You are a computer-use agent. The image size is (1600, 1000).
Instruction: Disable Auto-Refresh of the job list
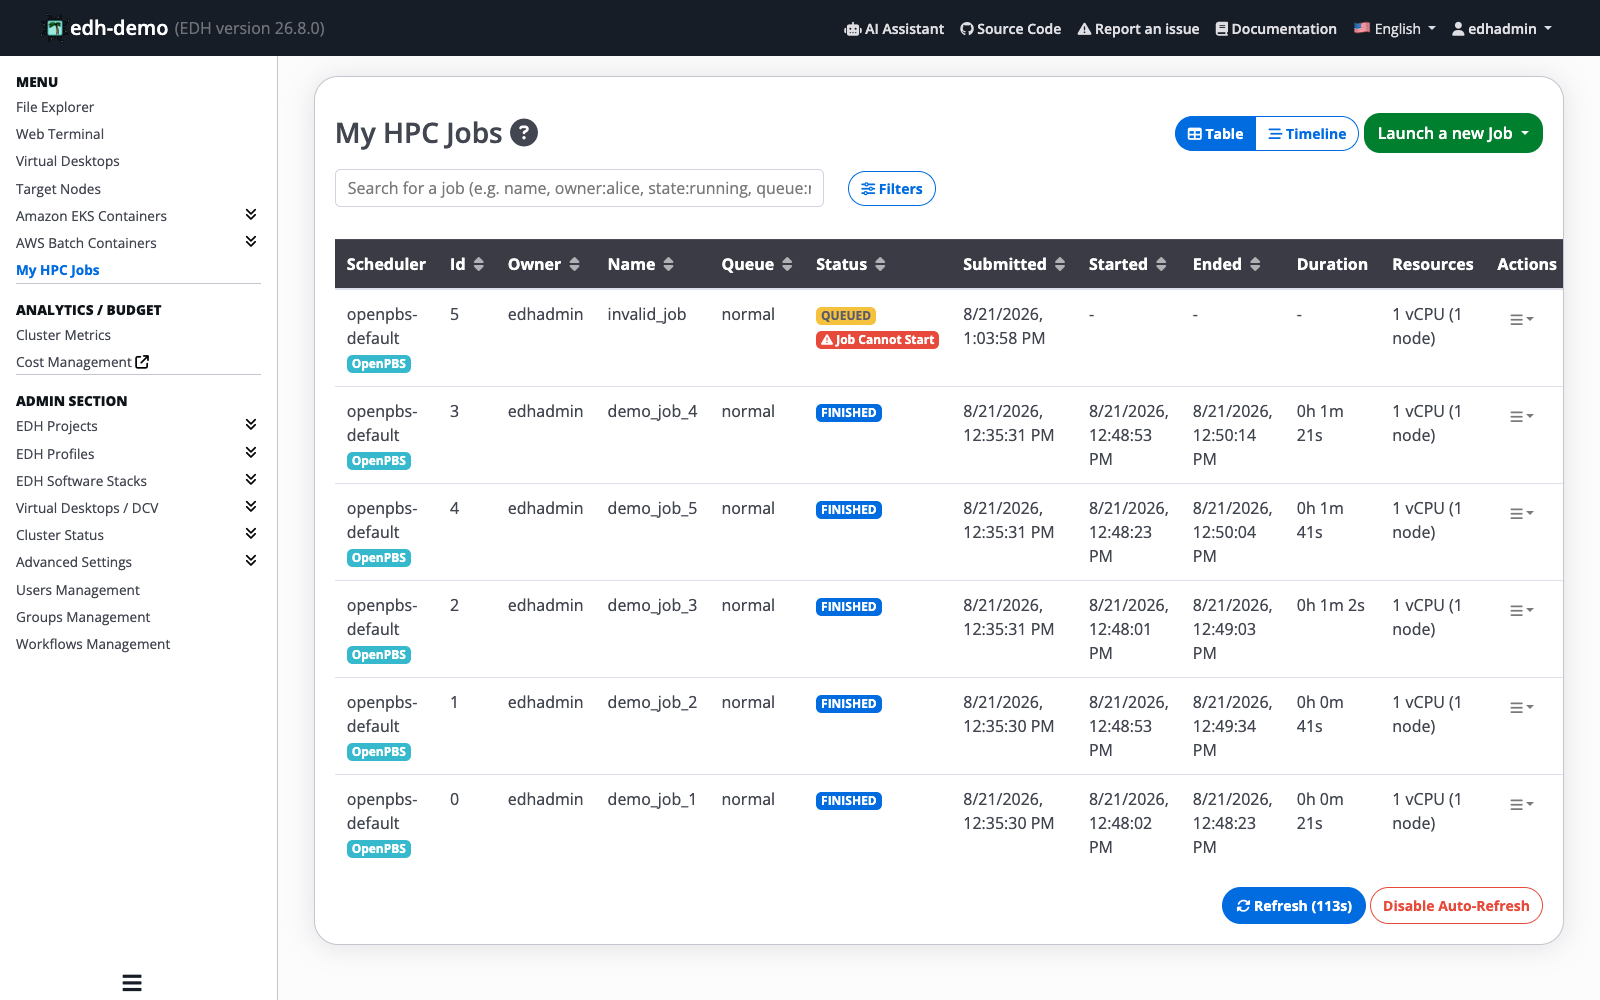1456,906
